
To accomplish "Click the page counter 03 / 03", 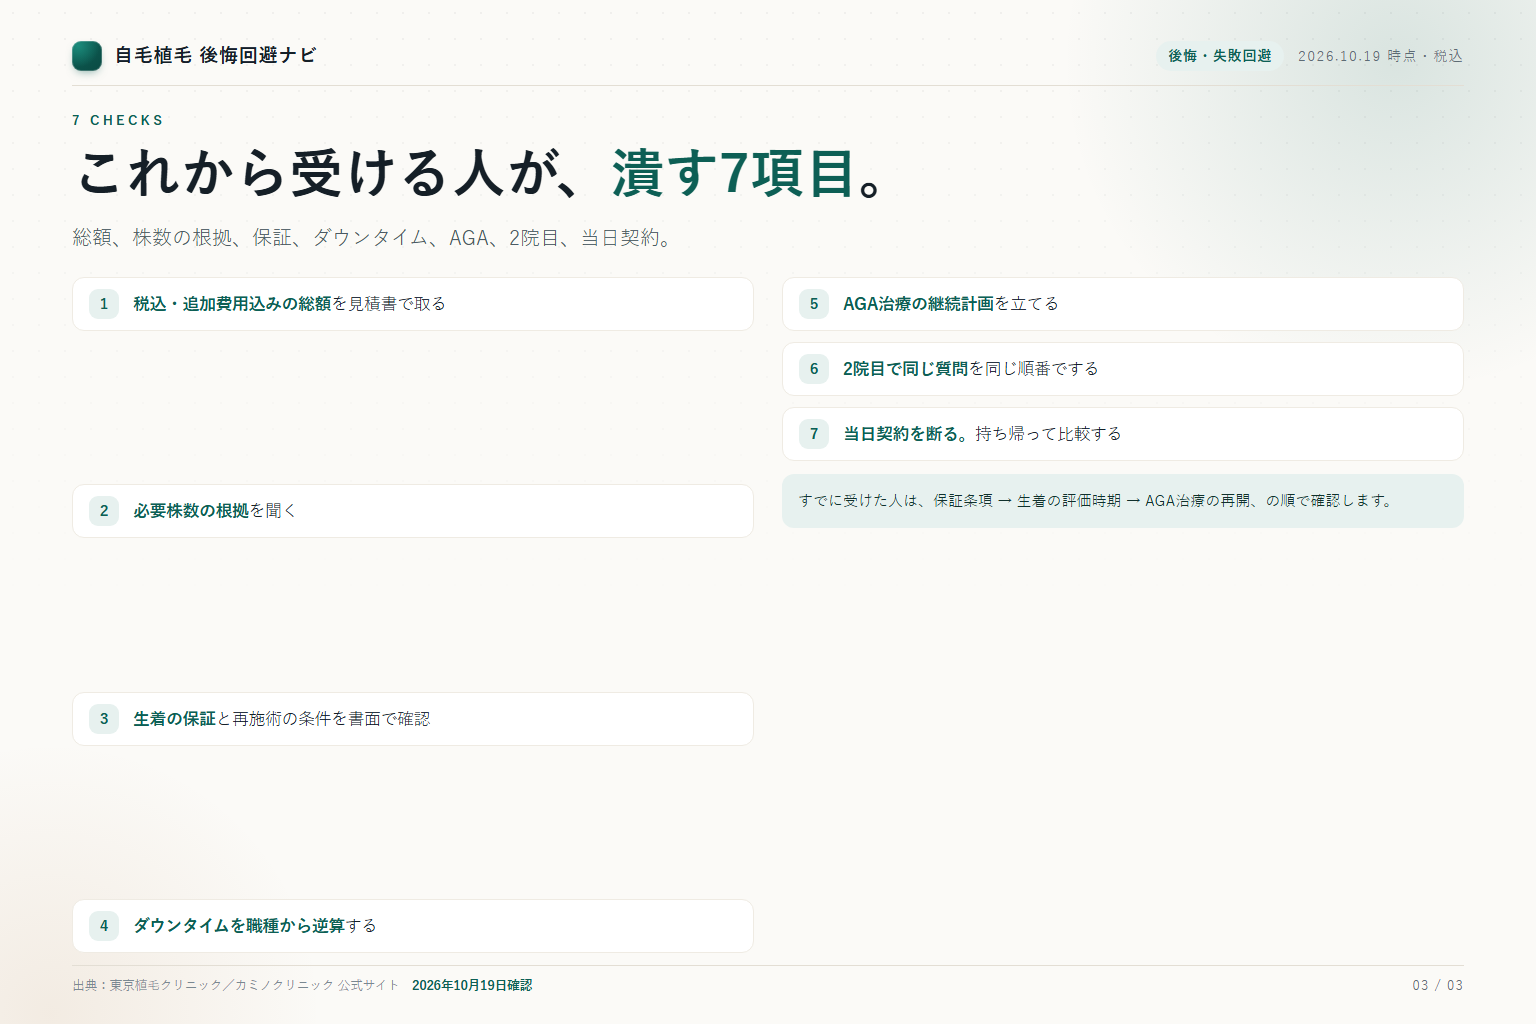I will tap(1437, 986).
